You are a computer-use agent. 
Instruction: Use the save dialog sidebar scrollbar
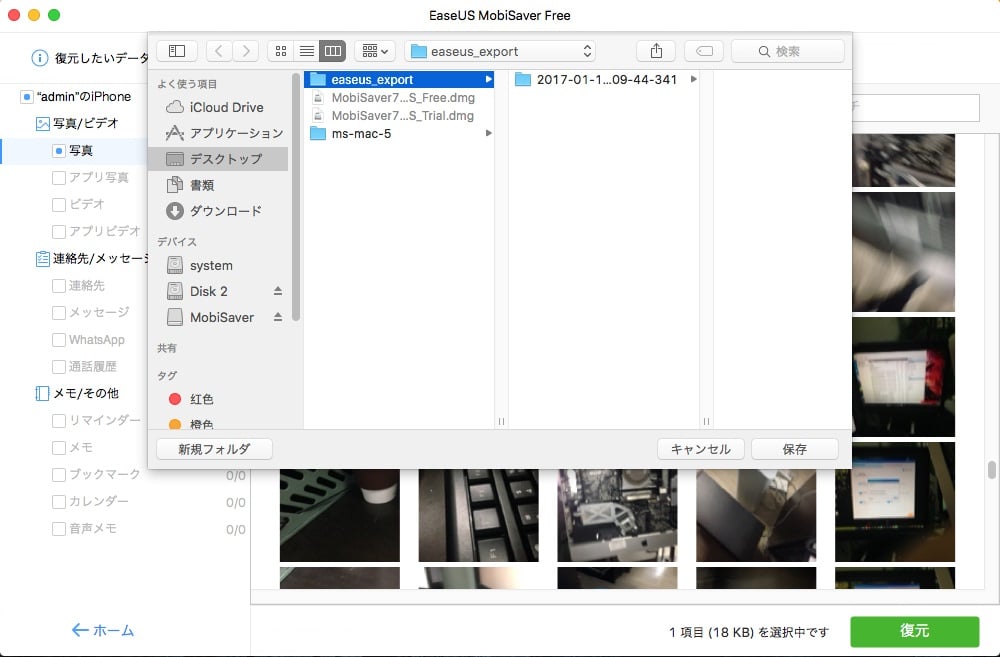point(296,197)
